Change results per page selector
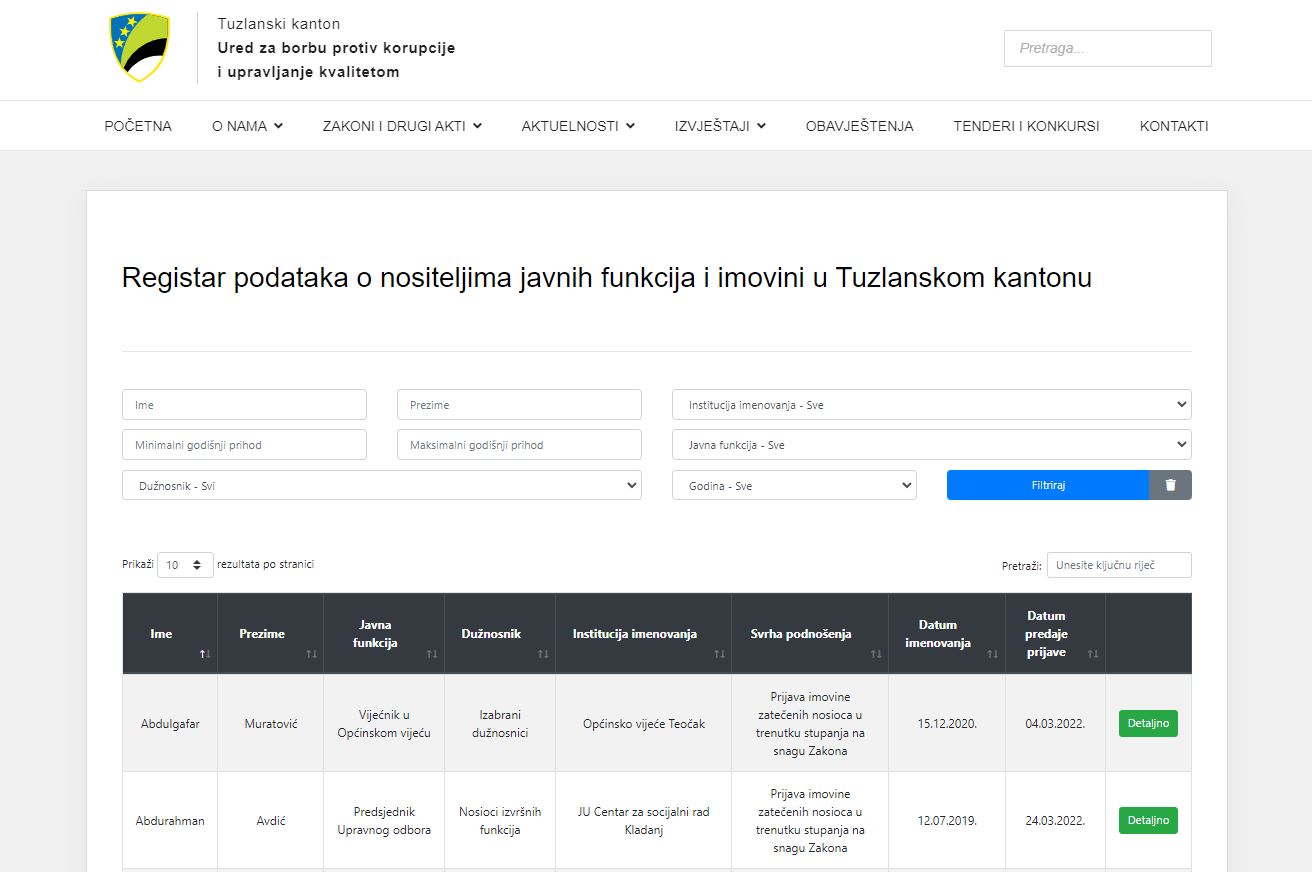 pyautogui.click(x=185, y=565)
